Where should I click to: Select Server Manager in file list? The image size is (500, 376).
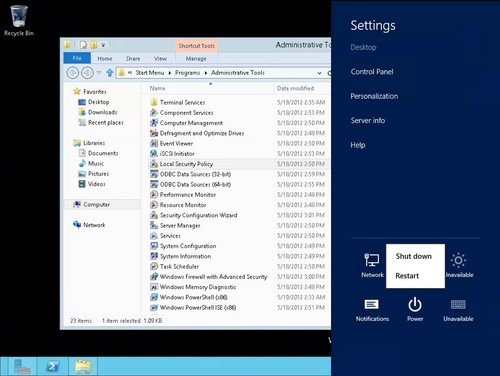click(175, 226)
